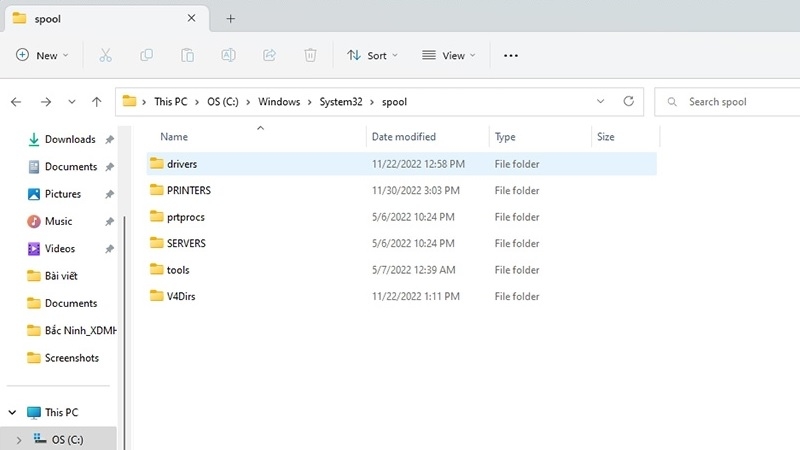Click the V4Dirs folder icon

click(x=157, y=296)
